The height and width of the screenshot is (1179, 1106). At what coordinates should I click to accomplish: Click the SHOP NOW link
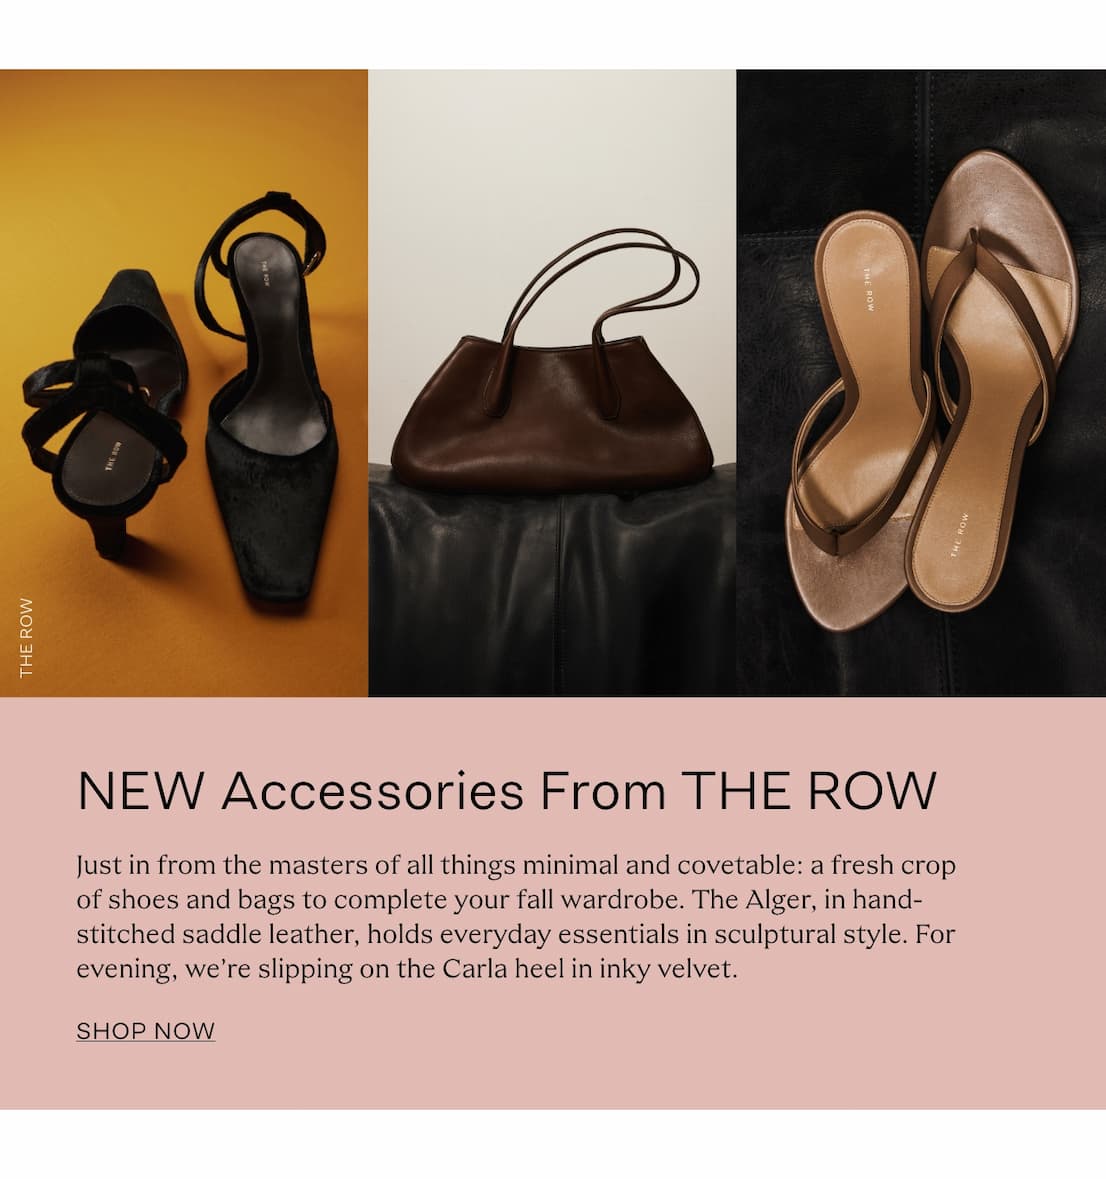(146, 1030)
